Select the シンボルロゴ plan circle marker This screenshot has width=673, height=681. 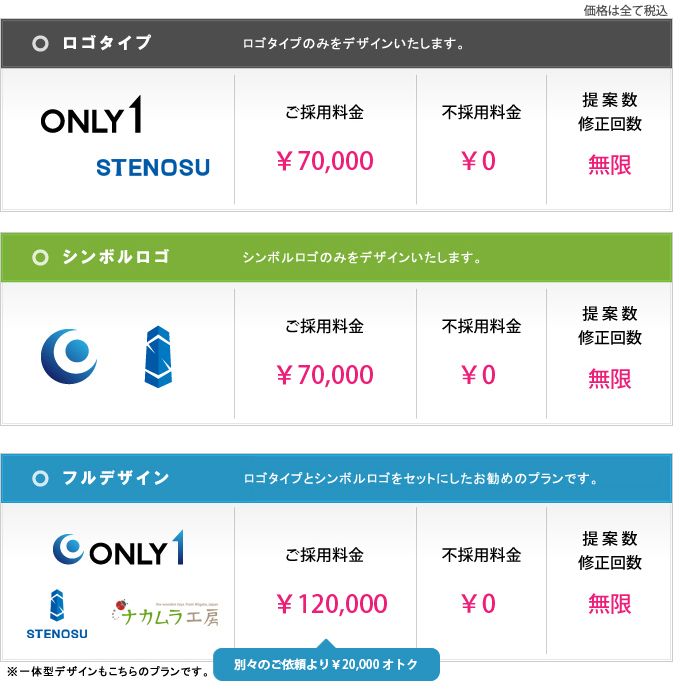click(x=40, y=257)
